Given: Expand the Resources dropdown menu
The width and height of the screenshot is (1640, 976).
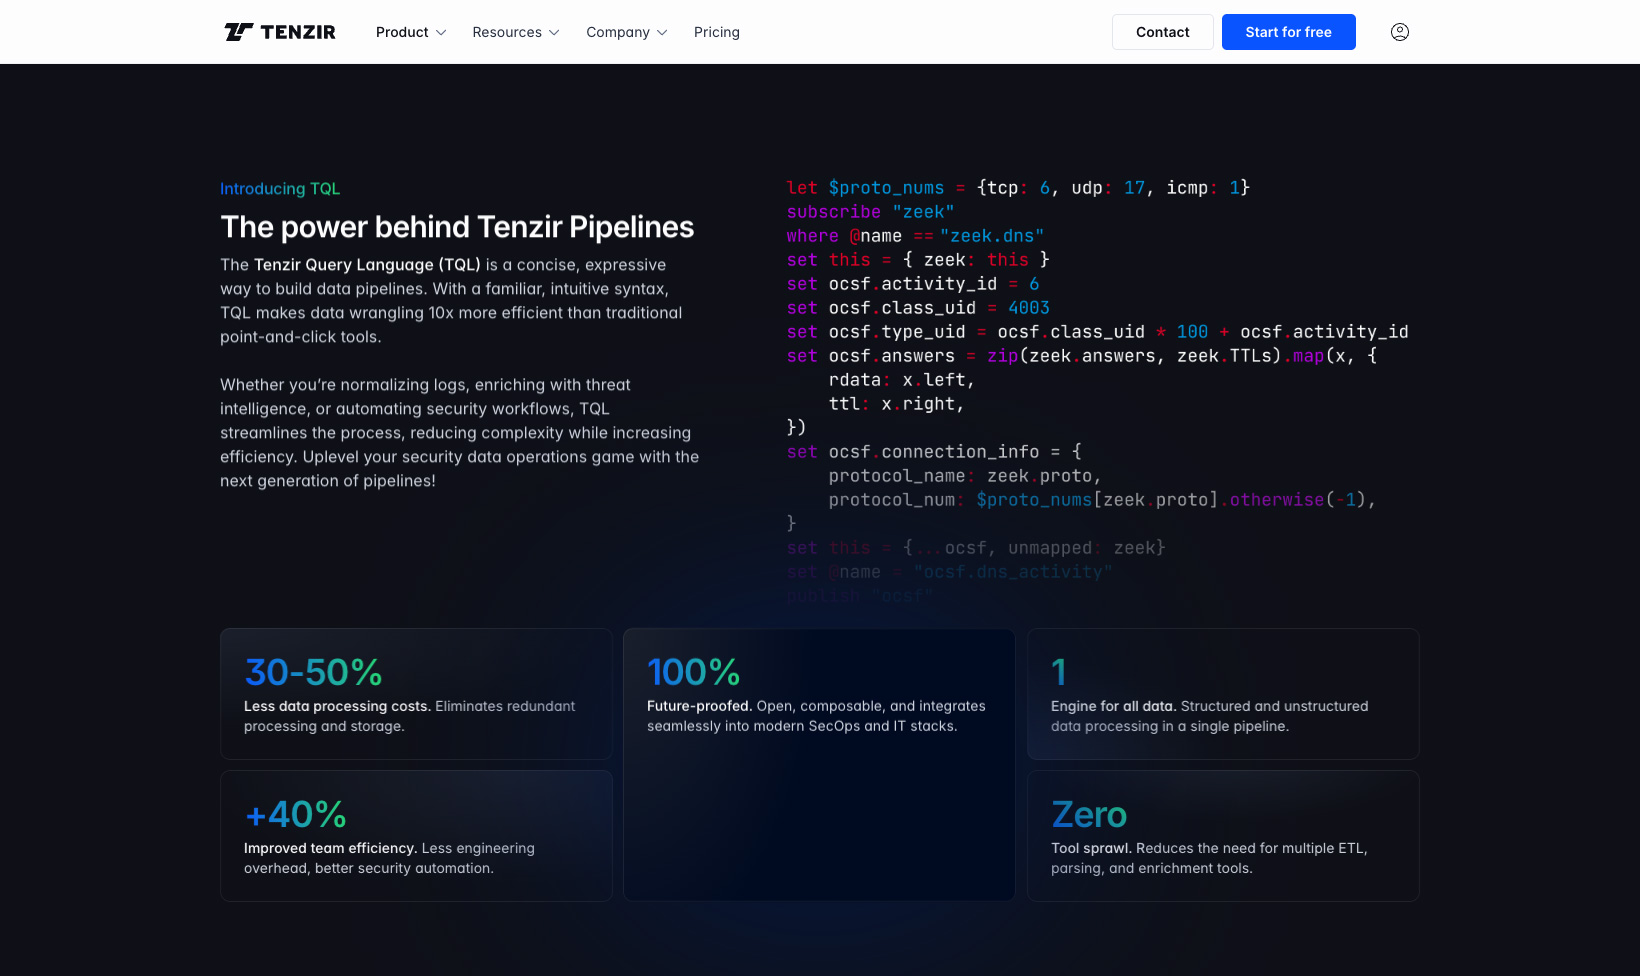Looking at the screenshot, I should 516,32.
